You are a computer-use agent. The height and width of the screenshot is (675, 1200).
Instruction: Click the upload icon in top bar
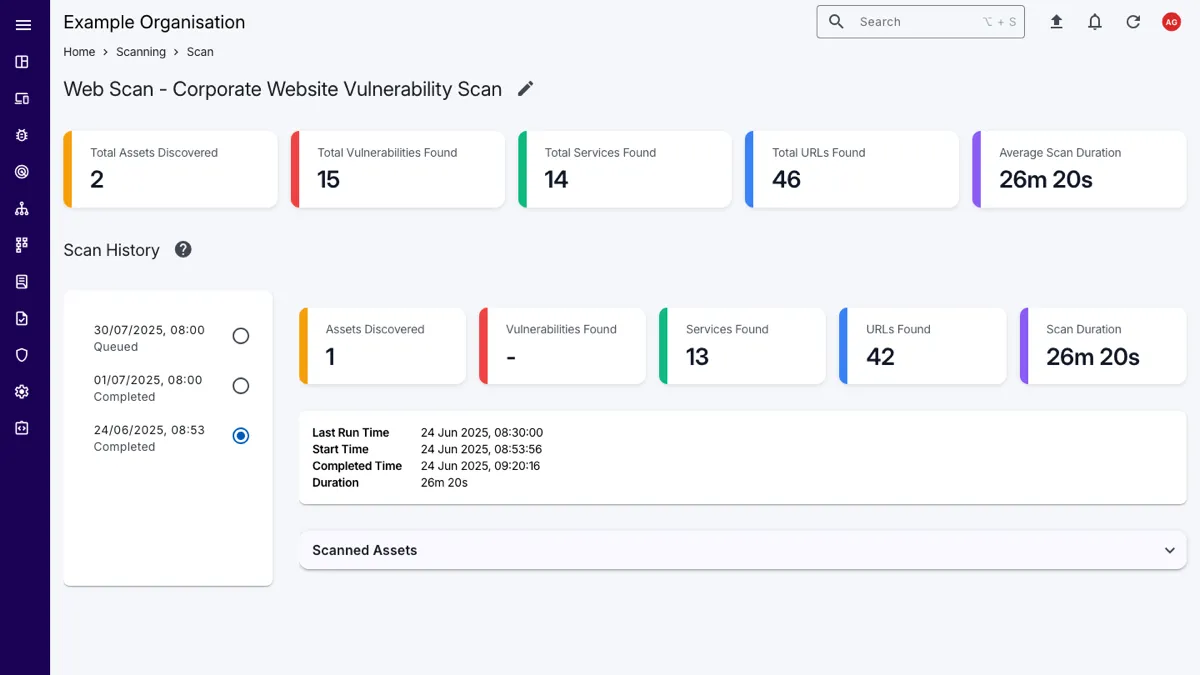[1056, 22]
